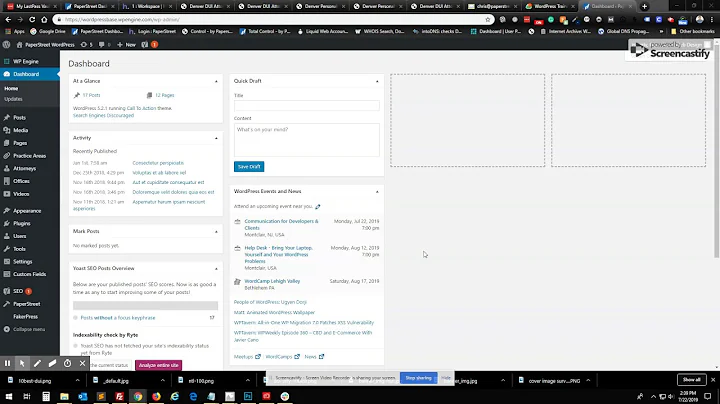Open pending updates icon in admin bar
The width and height of the screenshot is (720, 404).
(x=86, y=45)
